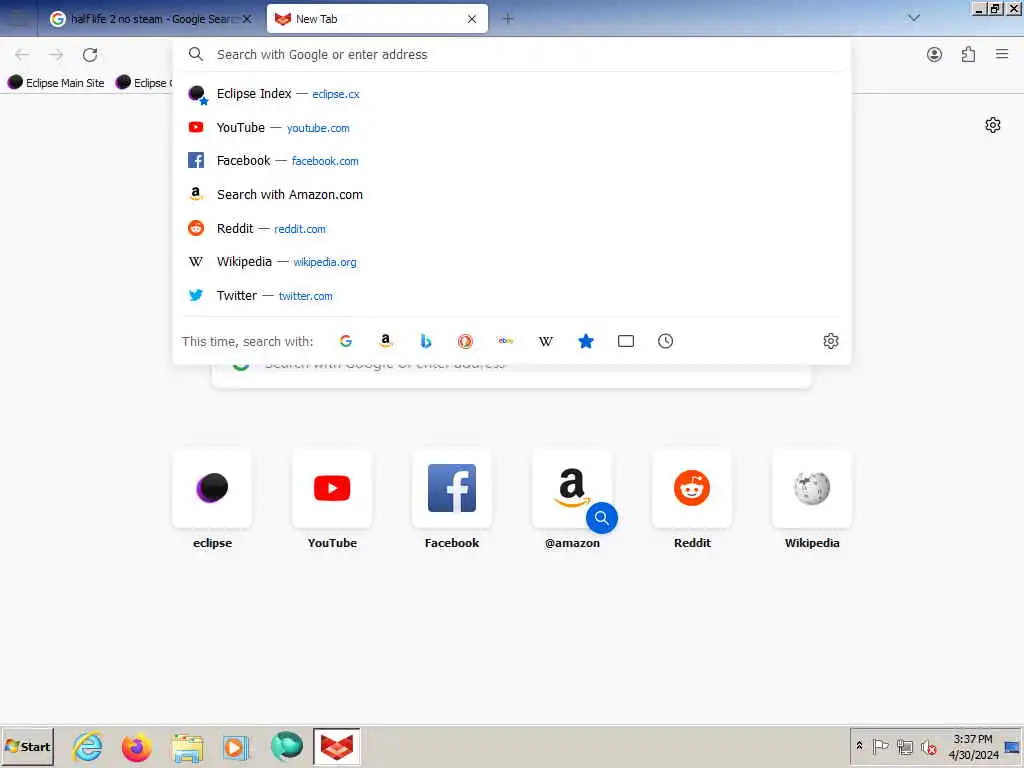The image size is (1024, 768).
Task: Open the account profile icon
Action: [x=935, y=55]
